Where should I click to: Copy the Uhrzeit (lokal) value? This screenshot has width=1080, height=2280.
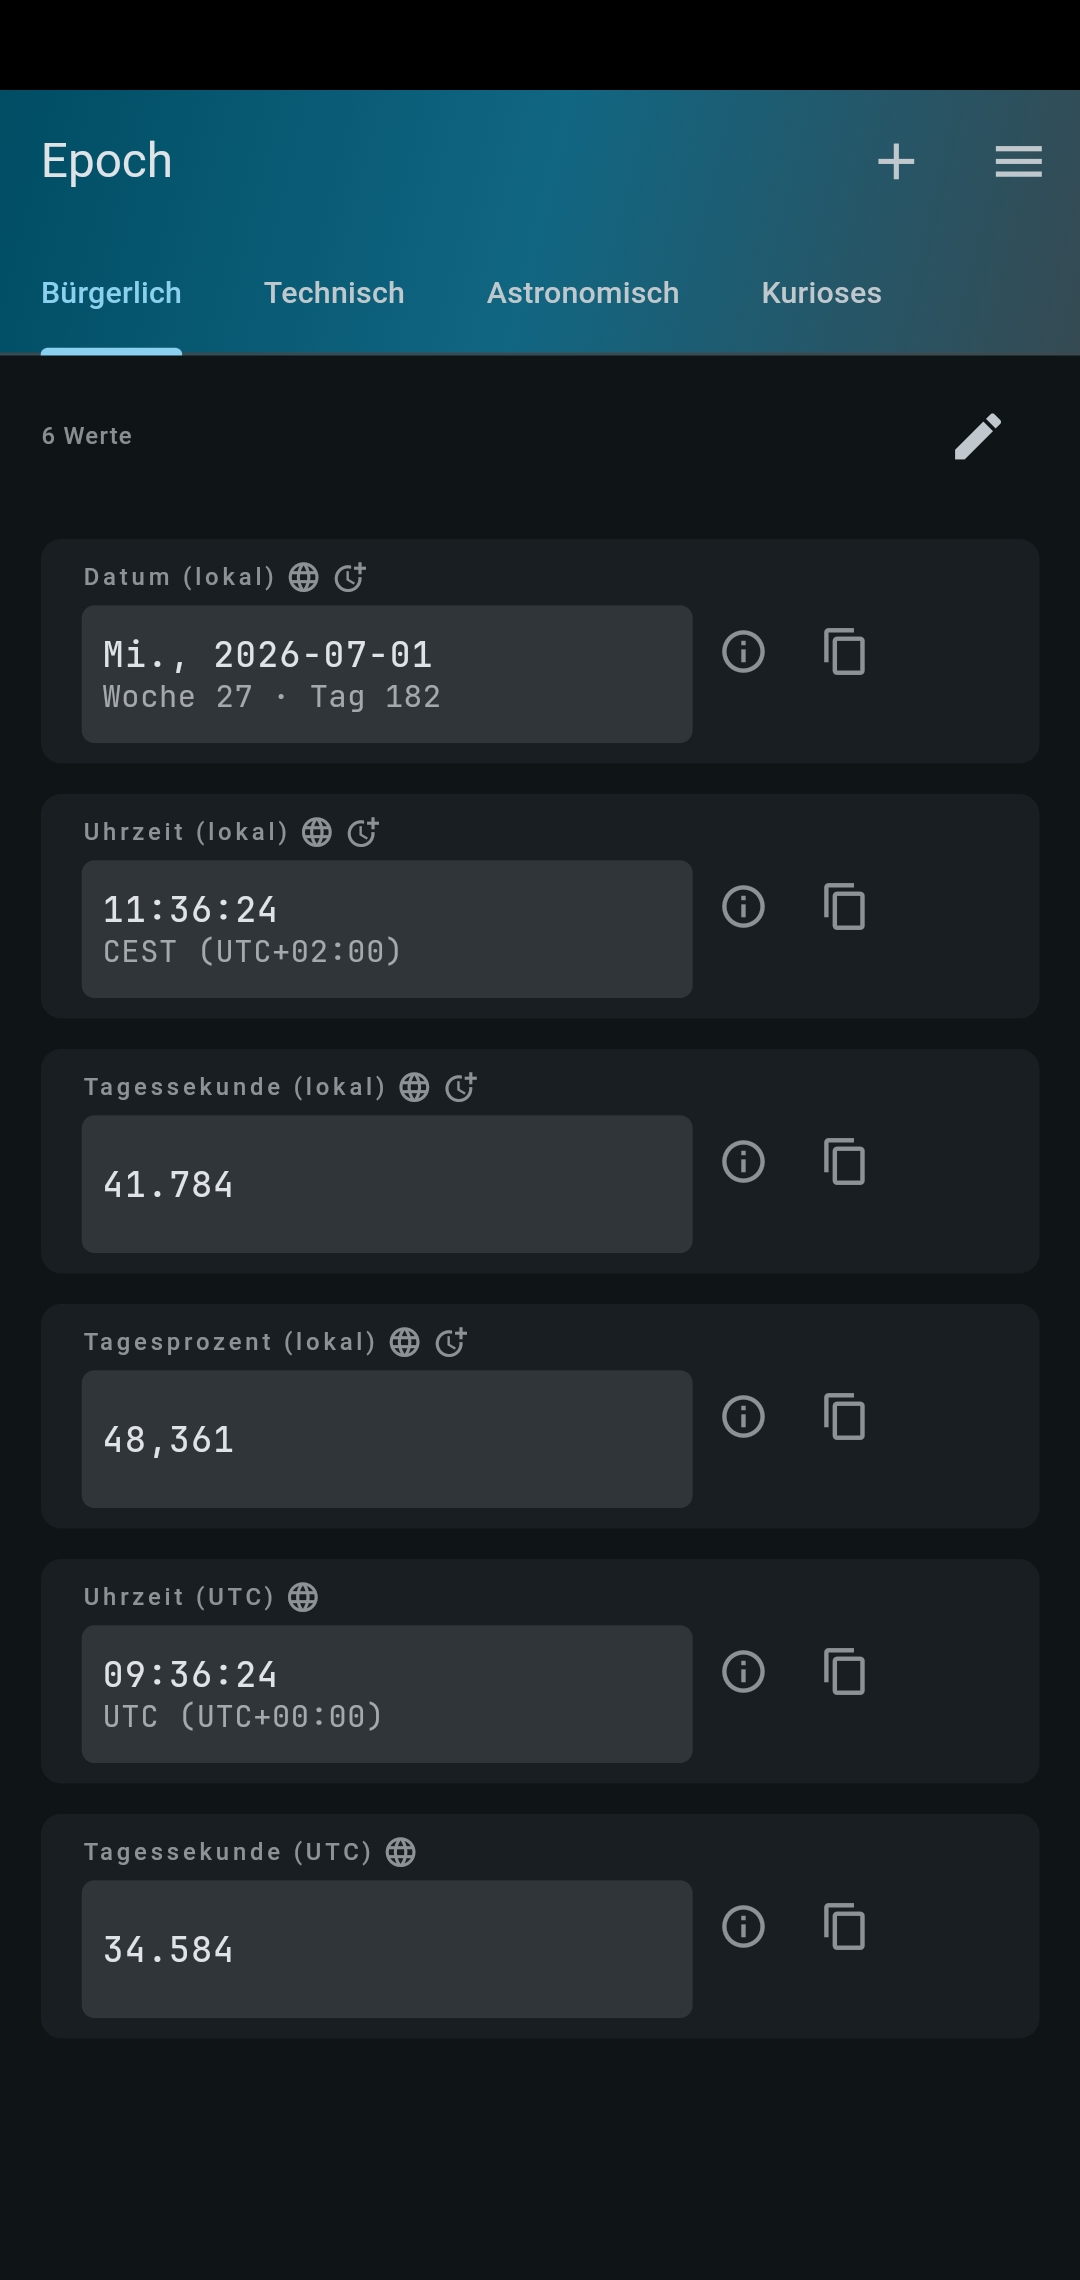pyautogui.click(x=844, y=907)
